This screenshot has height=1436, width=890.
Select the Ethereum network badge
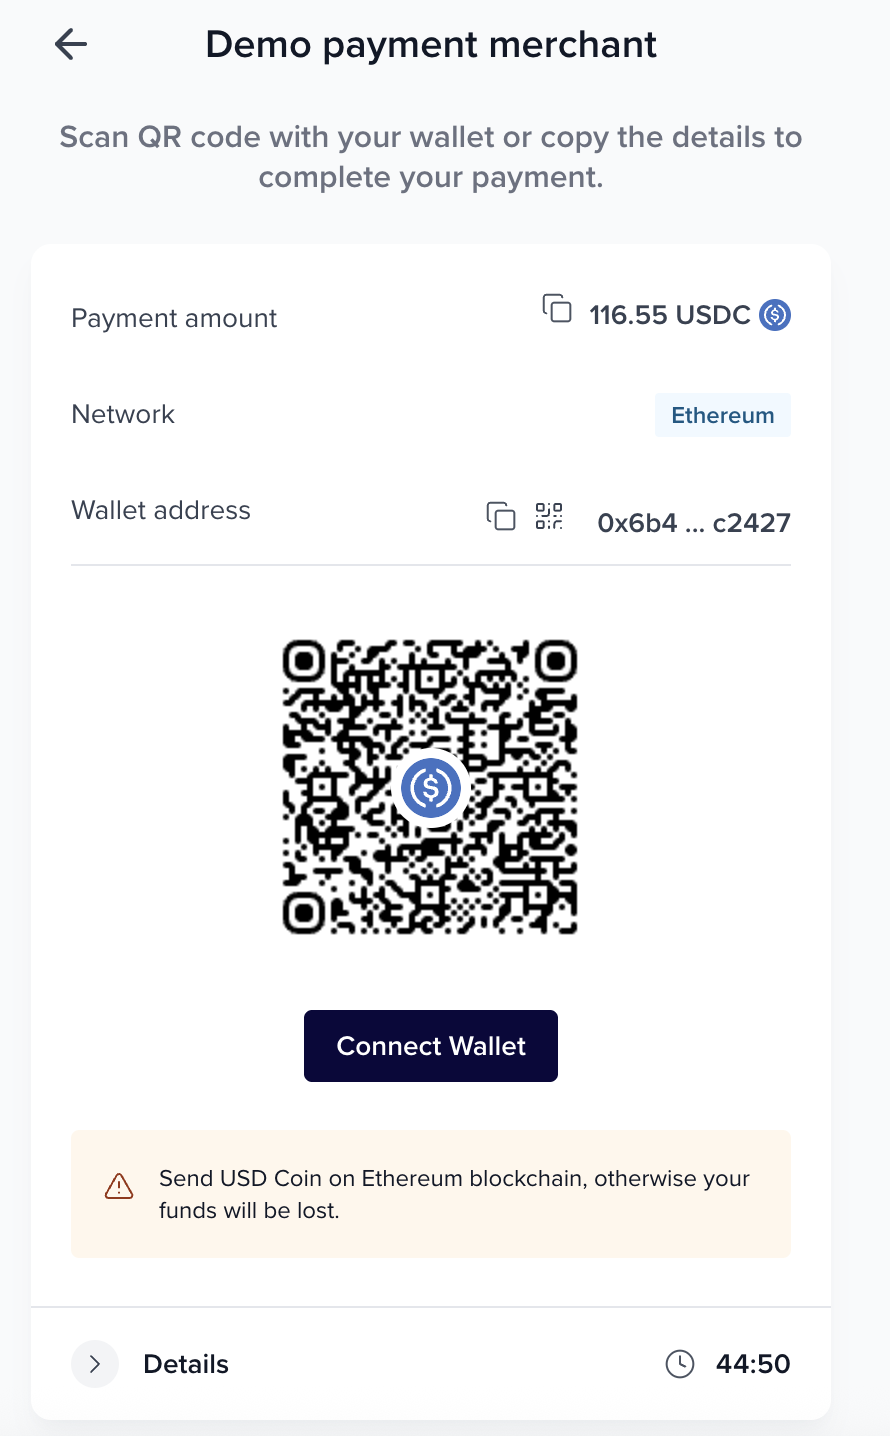click(722, 415)
